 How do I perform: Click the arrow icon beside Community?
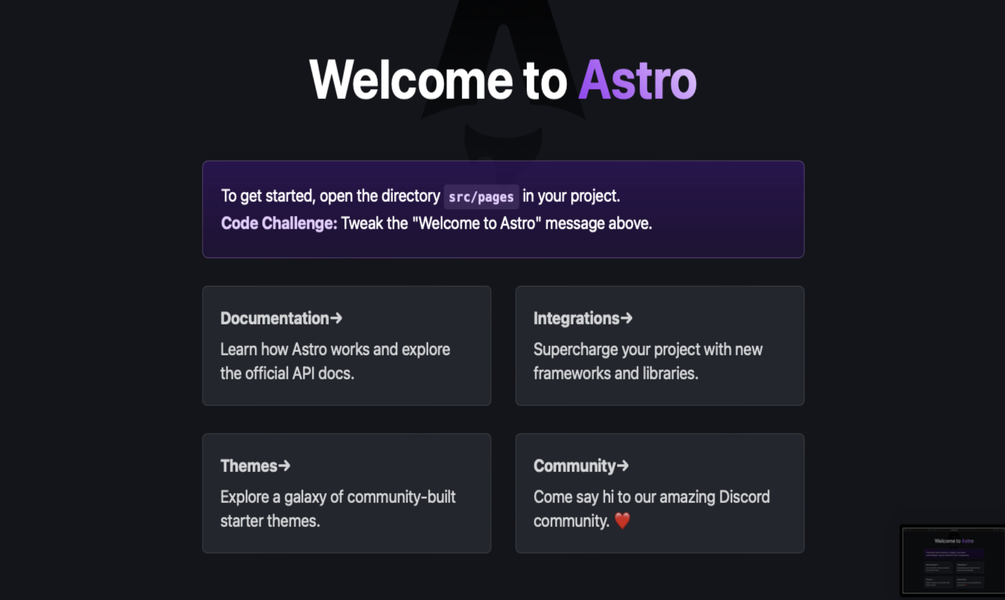622,466
